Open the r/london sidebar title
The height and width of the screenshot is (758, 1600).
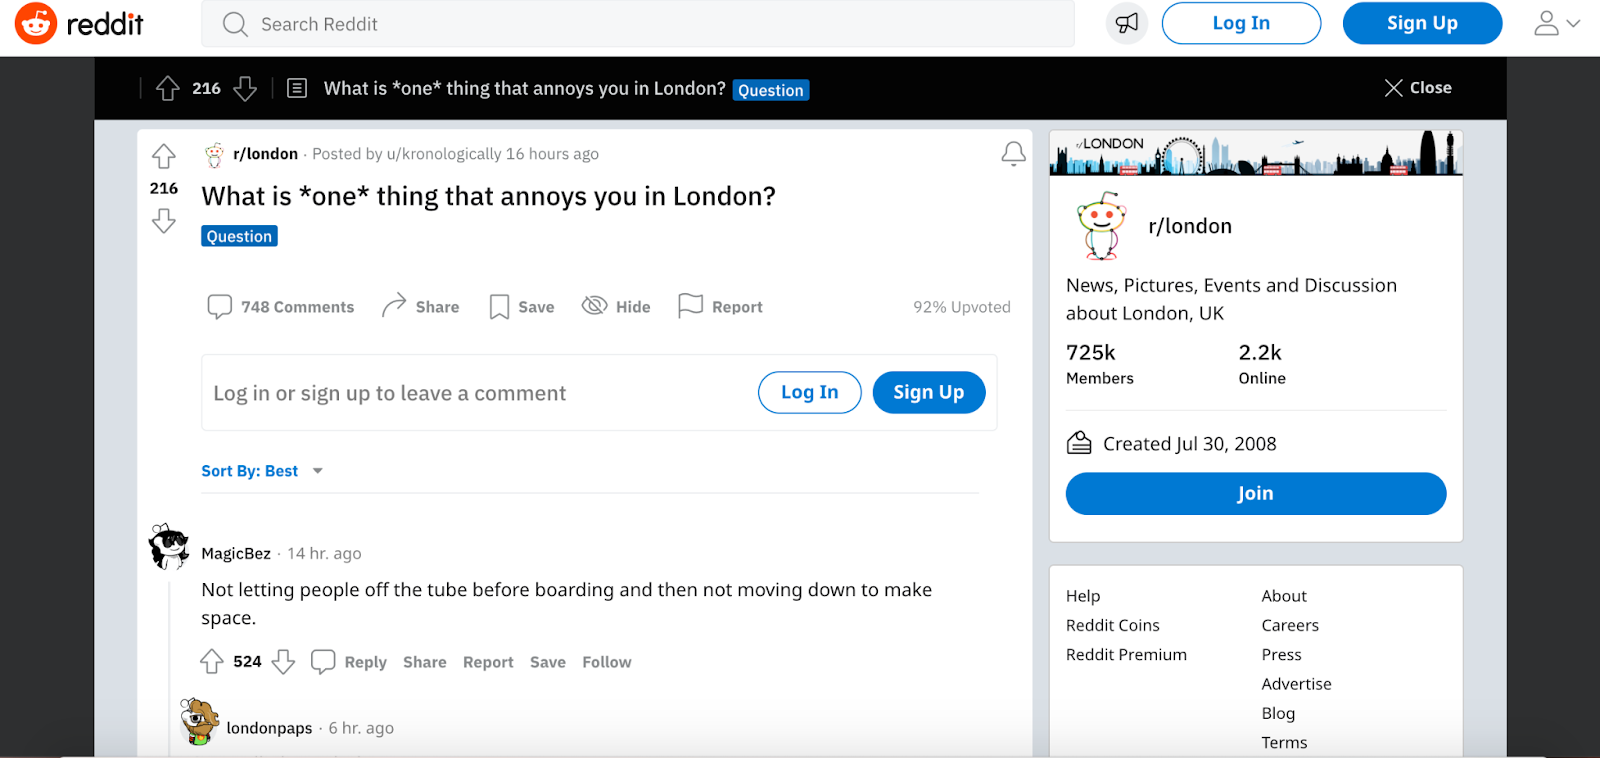(1190, 226)
